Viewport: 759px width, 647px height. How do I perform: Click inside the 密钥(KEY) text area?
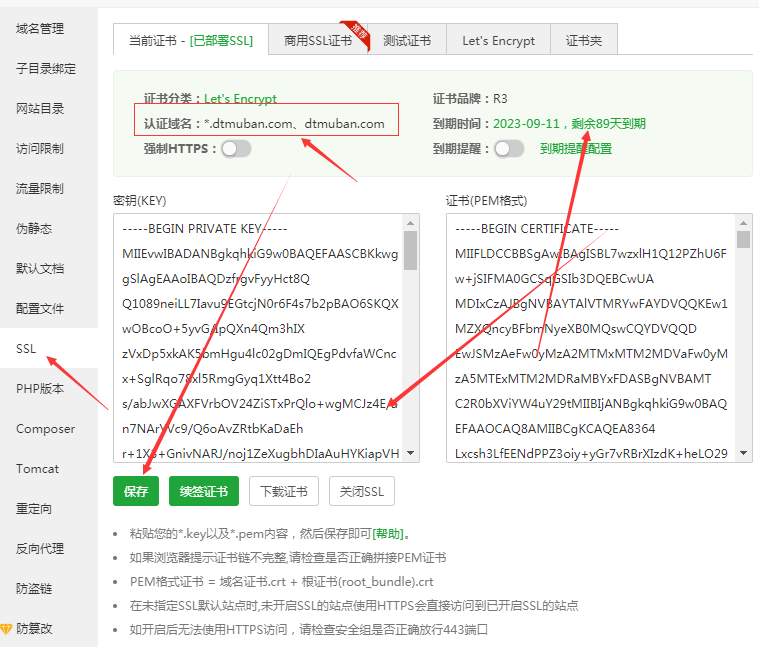click(258, 340)
